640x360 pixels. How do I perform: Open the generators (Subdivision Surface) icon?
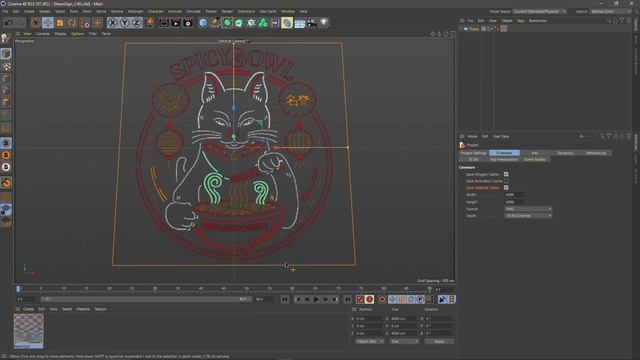(x=227, y=23)
